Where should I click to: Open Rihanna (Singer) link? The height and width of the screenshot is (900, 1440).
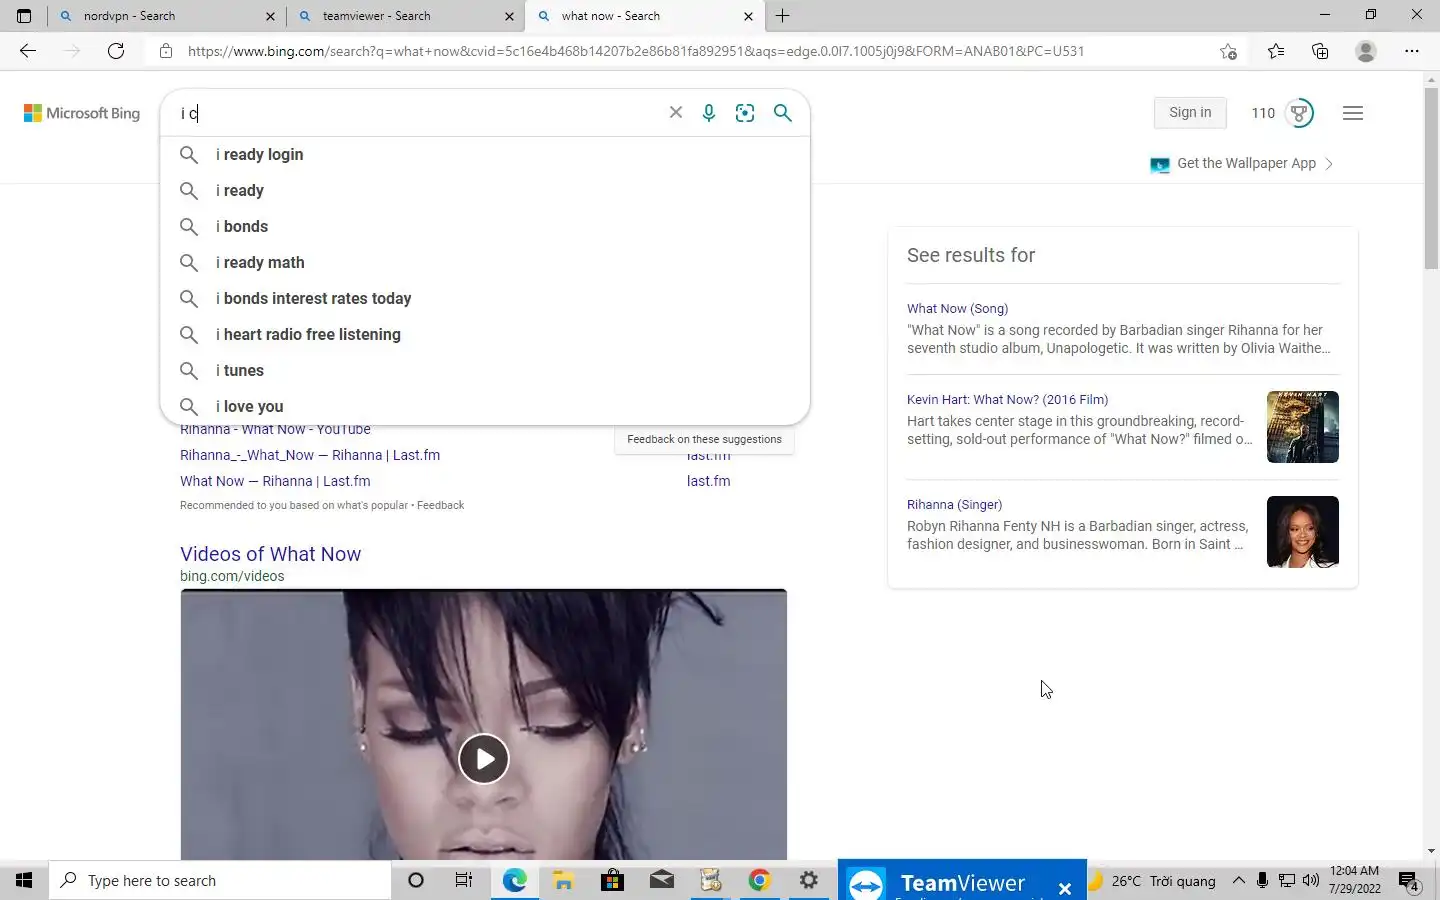click(x=954, y=504)
